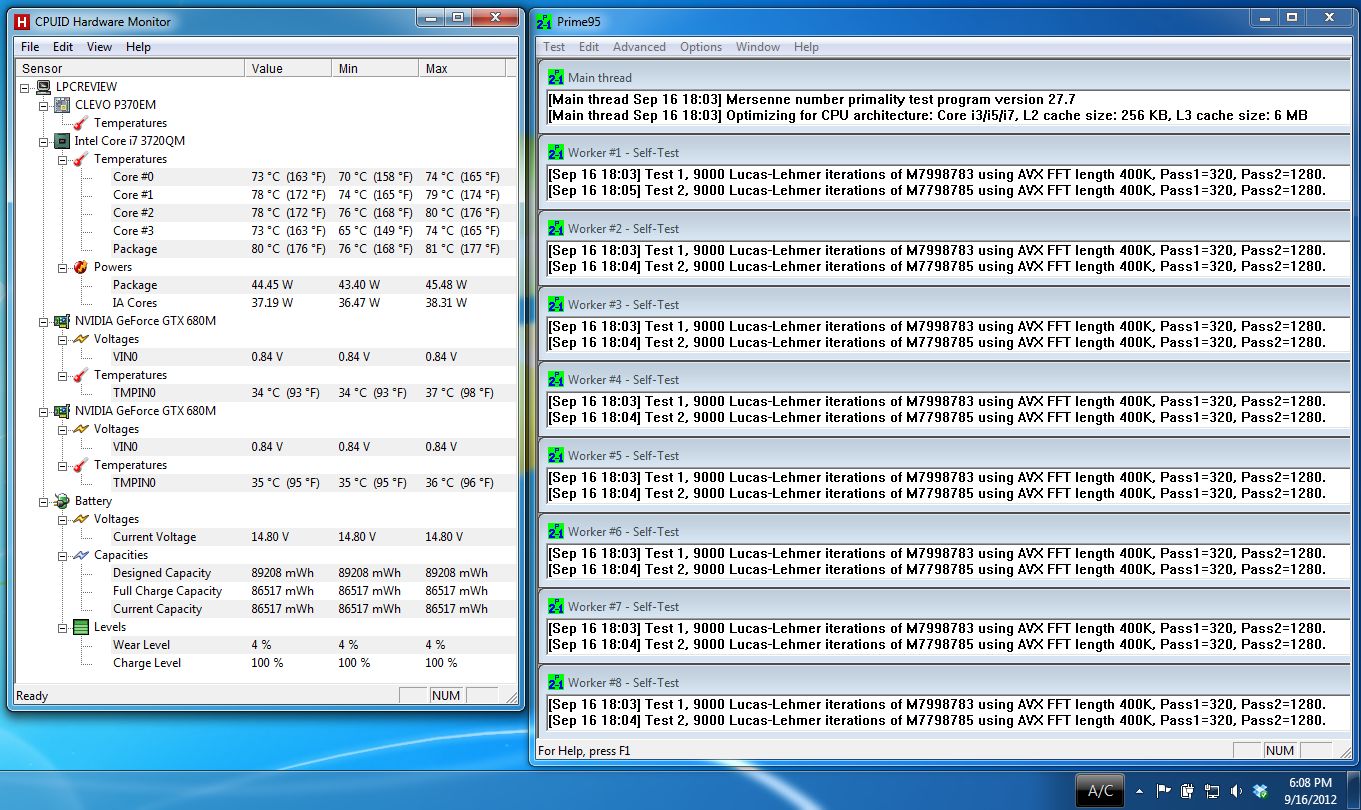
Task: Click the Worker #7 Self-Test icon
Action: click(556, 606)
